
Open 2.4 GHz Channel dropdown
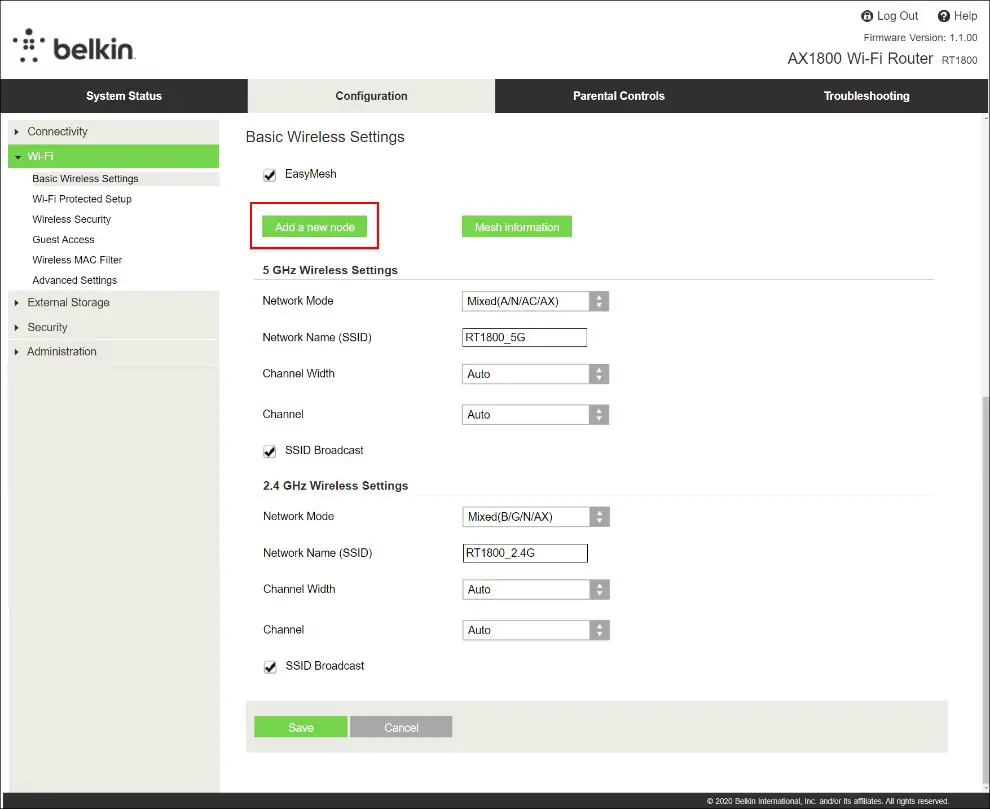click(536, 630)
